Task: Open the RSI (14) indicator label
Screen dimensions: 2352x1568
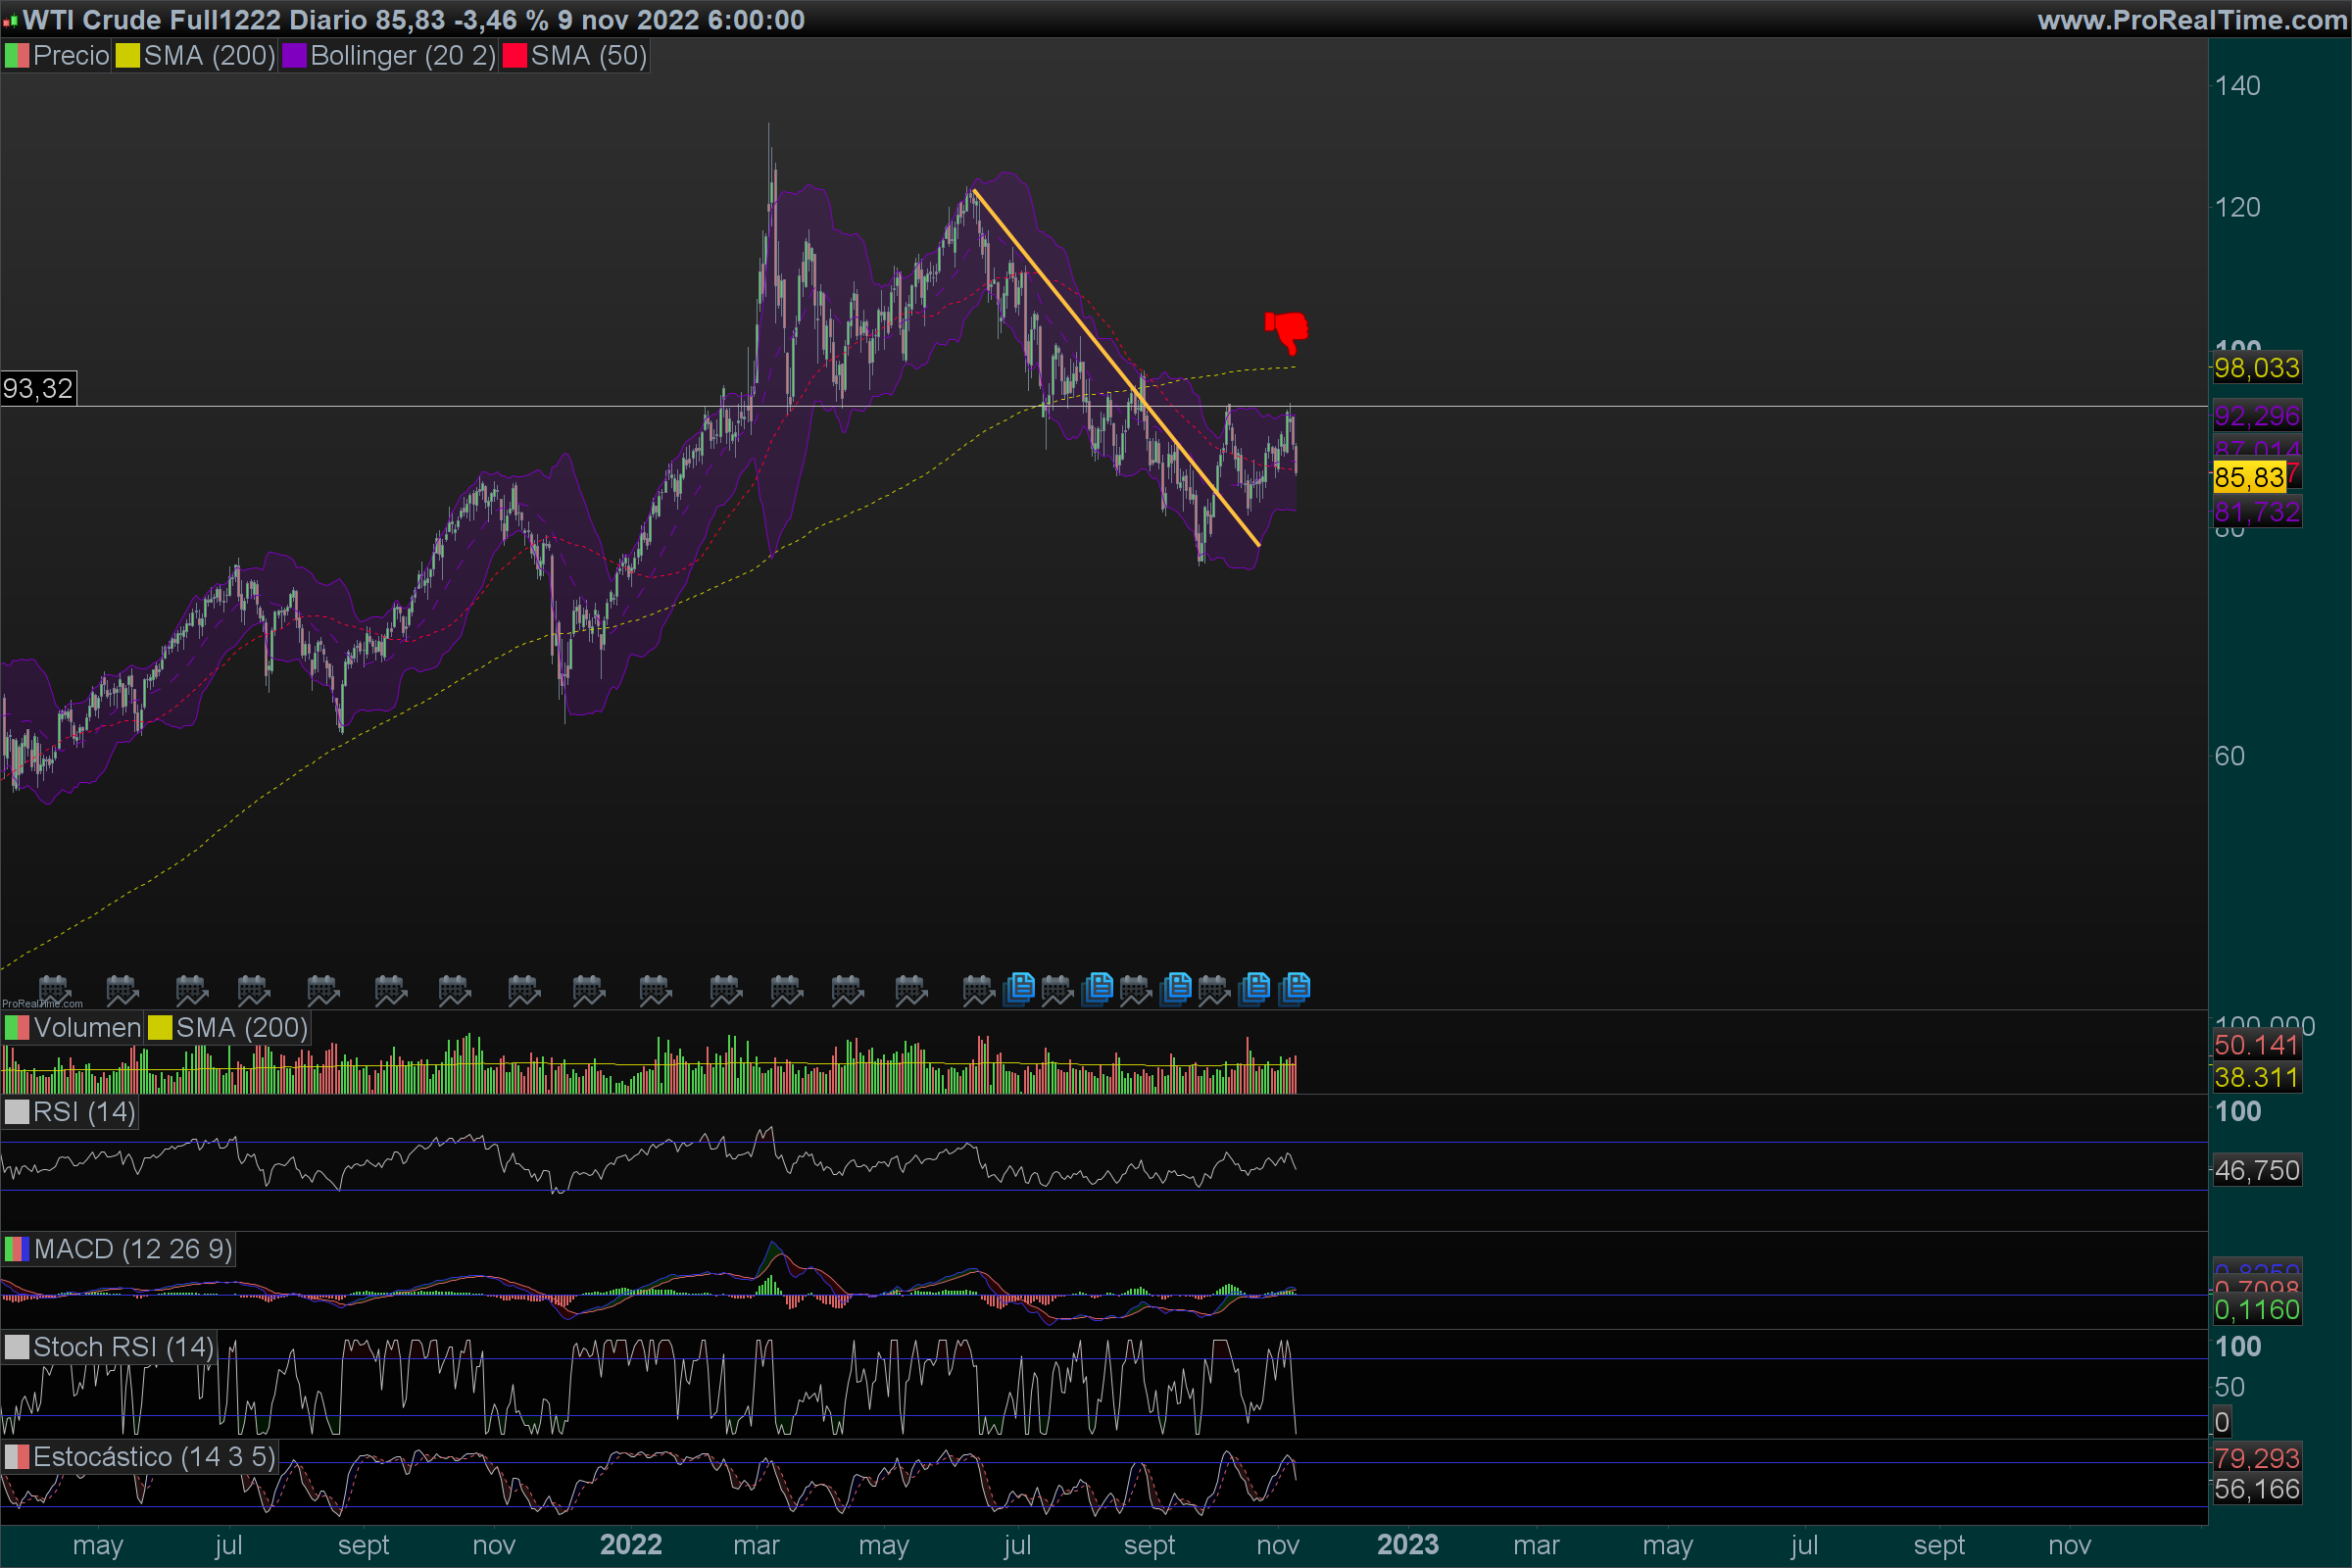Action: click(x=83, y=1112)
